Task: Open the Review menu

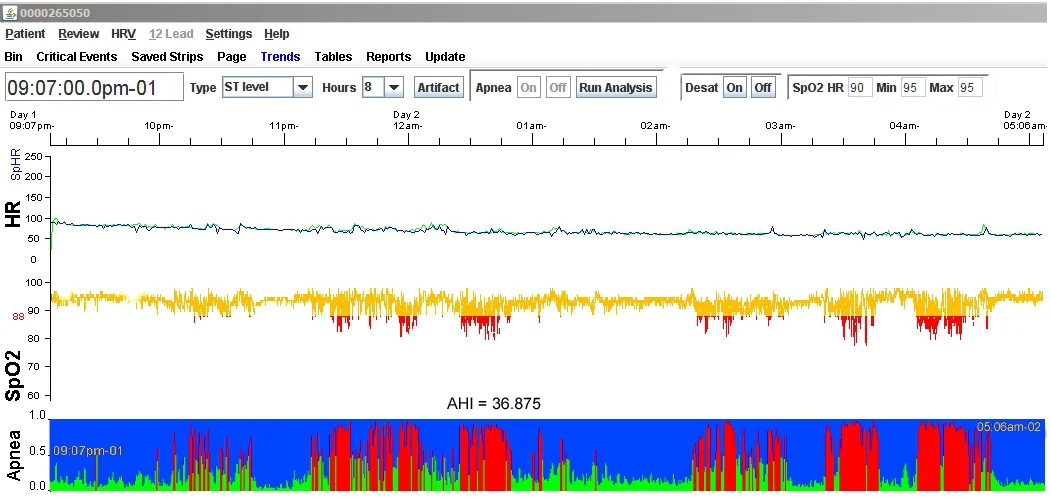Action: [78, 34]
